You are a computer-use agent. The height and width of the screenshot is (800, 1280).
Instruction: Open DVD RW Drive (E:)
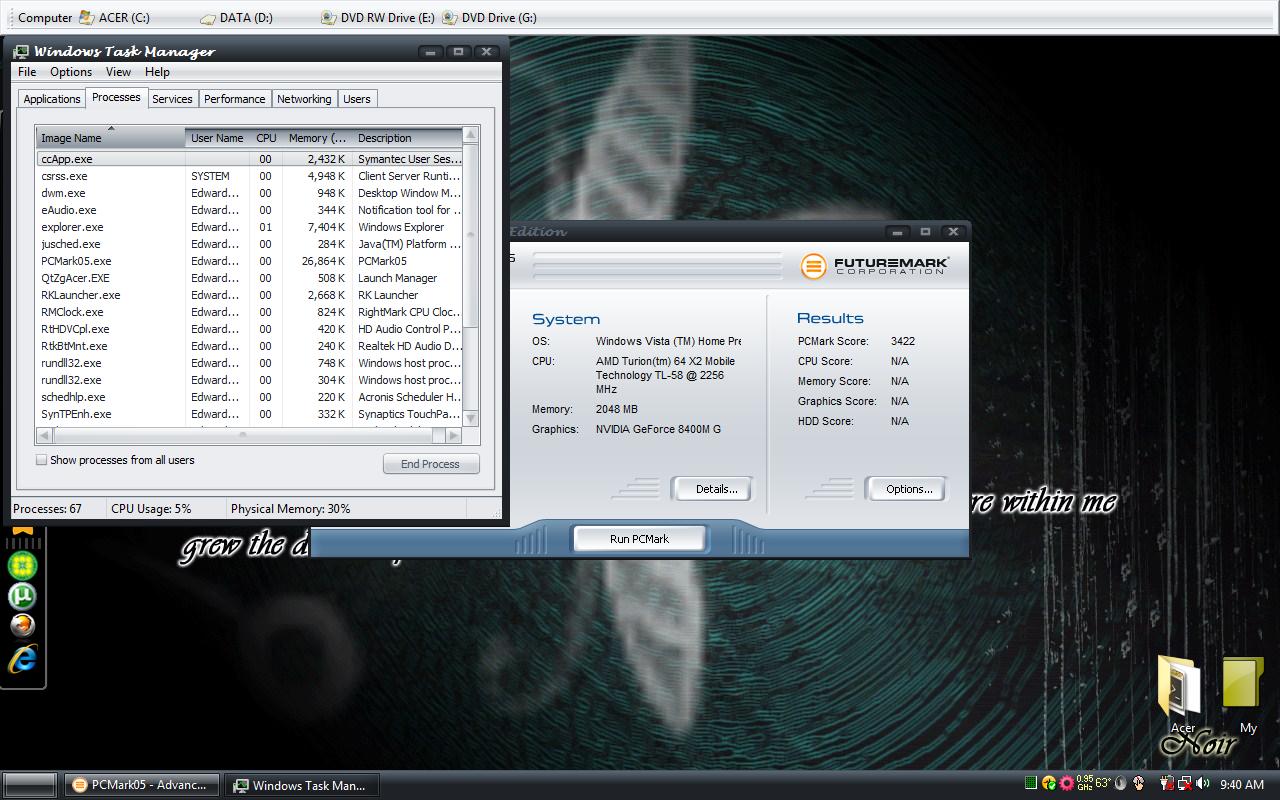[377, 17]
